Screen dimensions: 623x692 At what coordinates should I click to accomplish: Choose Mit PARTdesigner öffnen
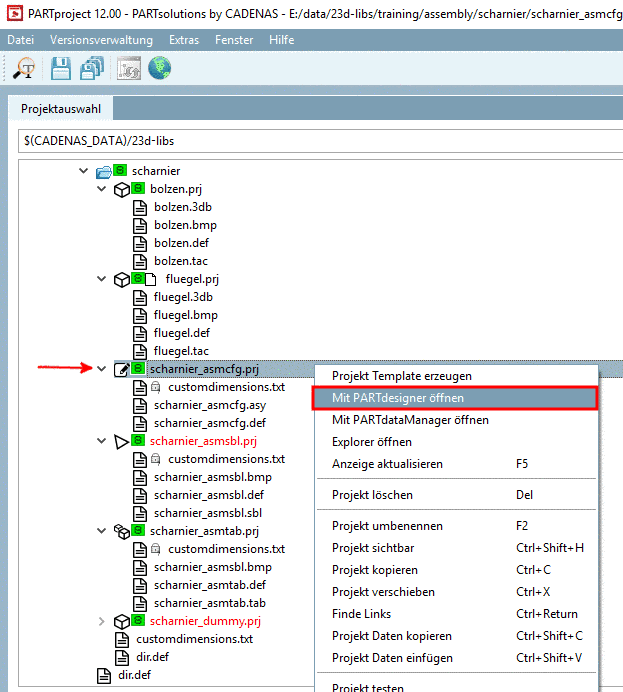(x=455, y=398)
